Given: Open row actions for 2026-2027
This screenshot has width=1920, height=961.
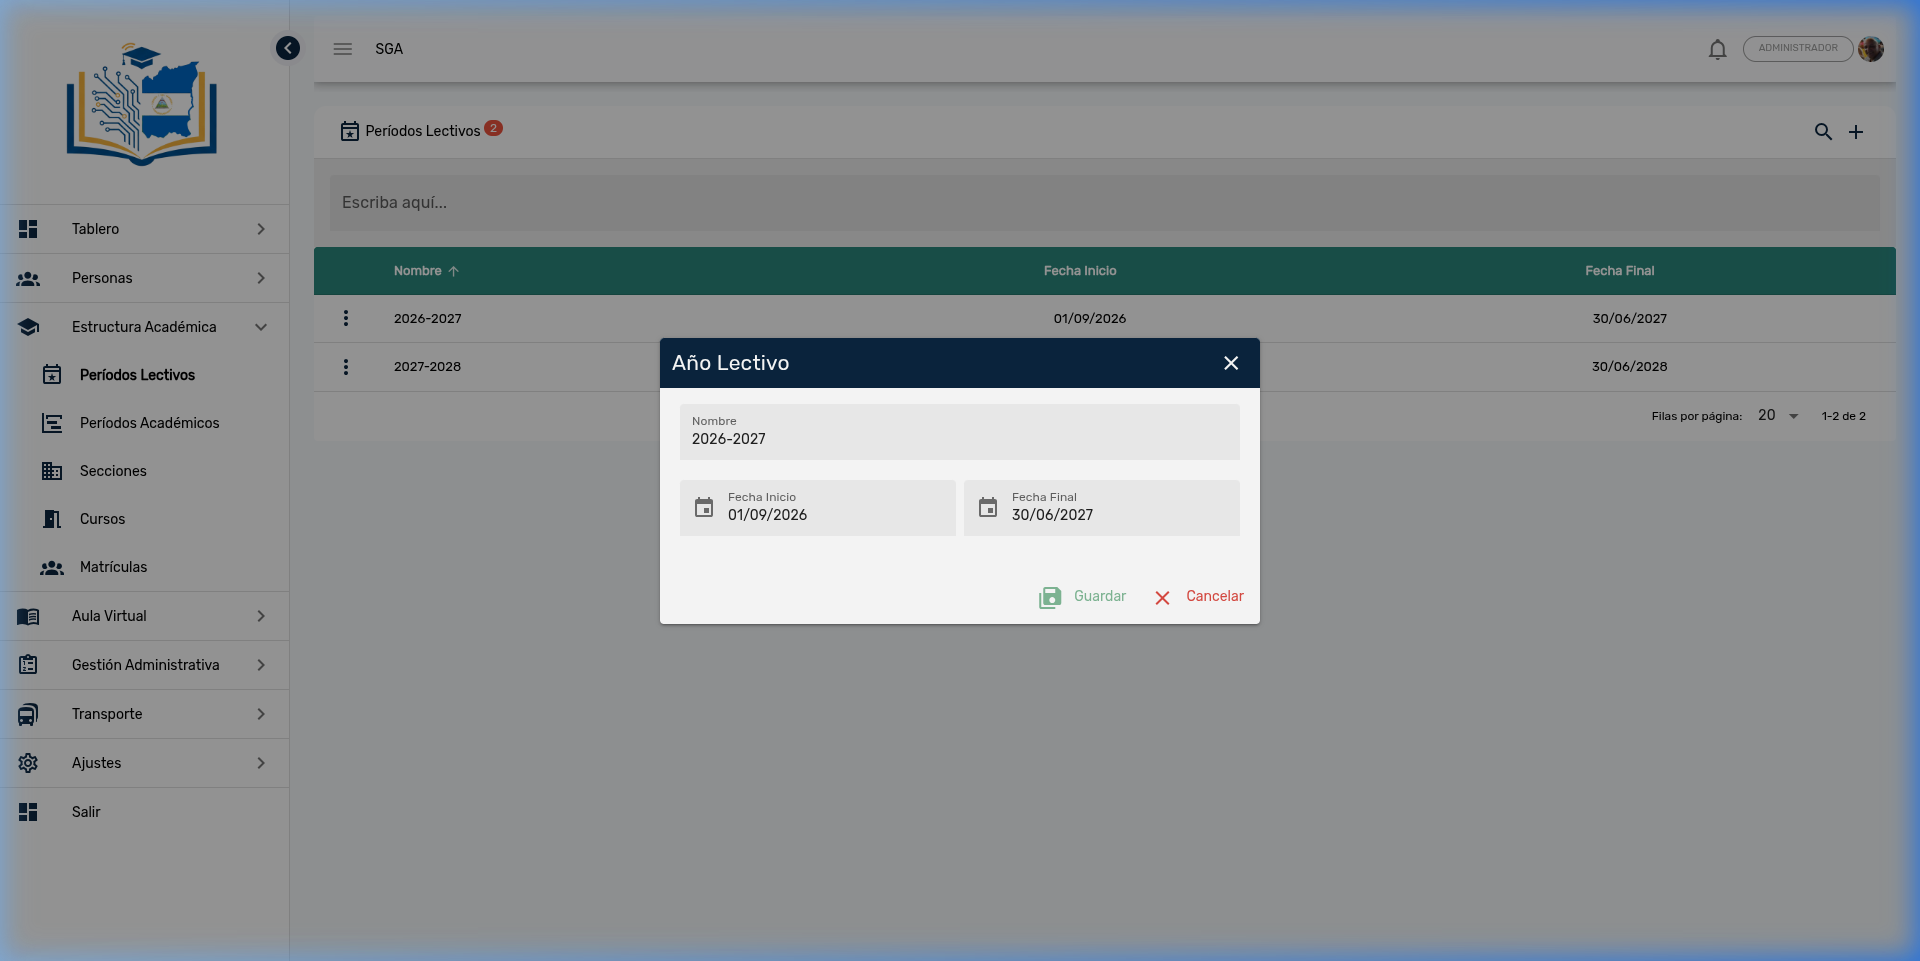Looking at the screenshot, I should pos(346,318).
